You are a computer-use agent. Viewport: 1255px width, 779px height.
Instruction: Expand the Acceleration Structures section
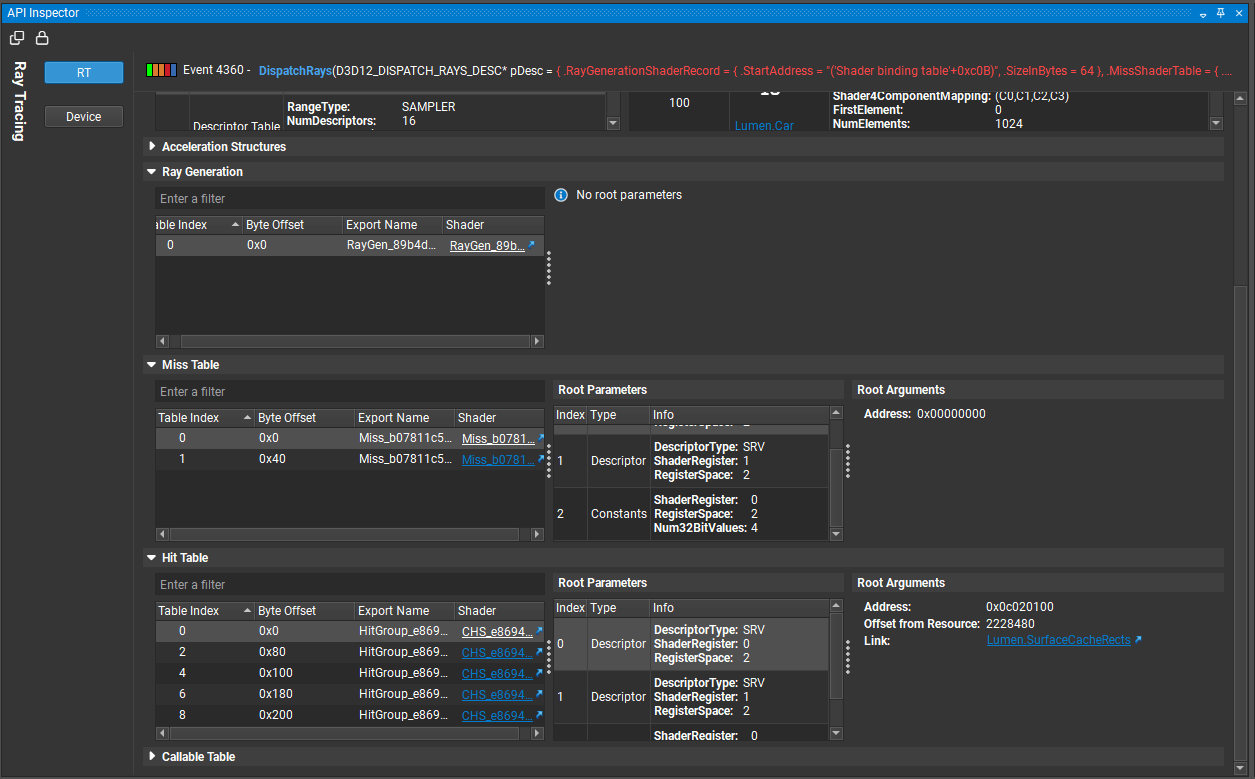click(x=152, y=147)
